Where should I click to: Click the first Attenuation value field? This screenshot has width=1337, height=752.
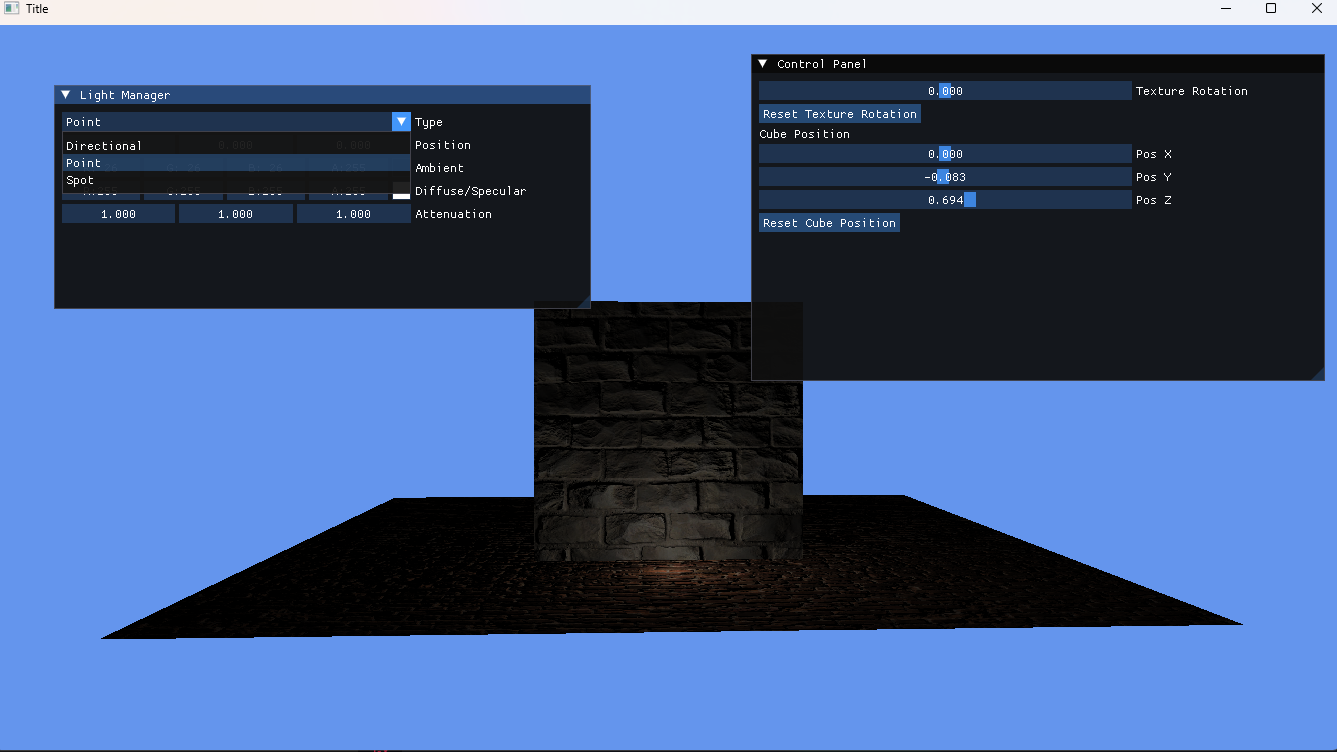(x=119, y=214)
